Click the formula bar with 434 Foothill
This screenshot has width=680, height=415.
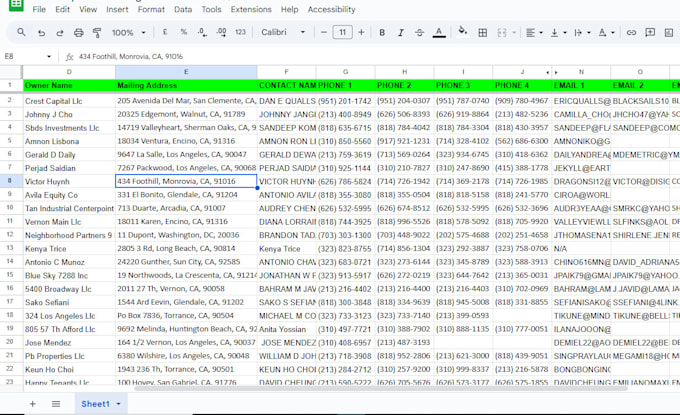373,56
